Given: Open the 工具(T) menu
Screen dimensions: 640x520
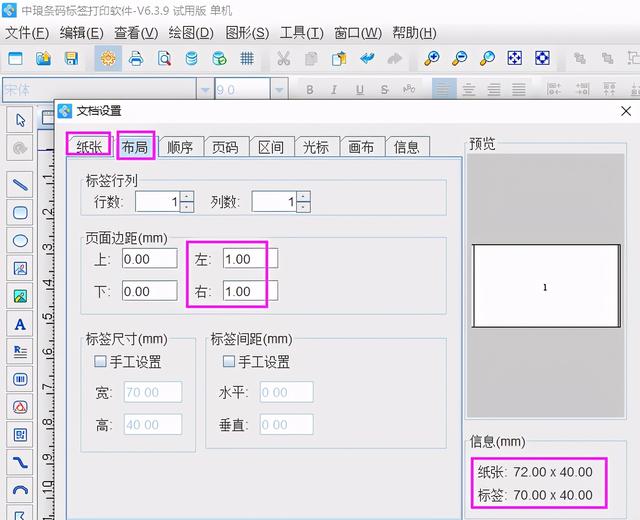Looking at the screenshot, I should 302,33.
